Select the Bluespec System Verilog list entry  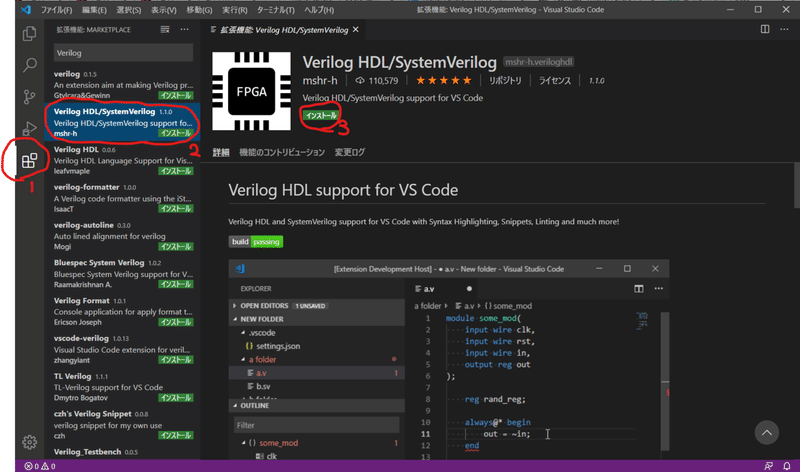pyautogui.click(x=122, y=274)
